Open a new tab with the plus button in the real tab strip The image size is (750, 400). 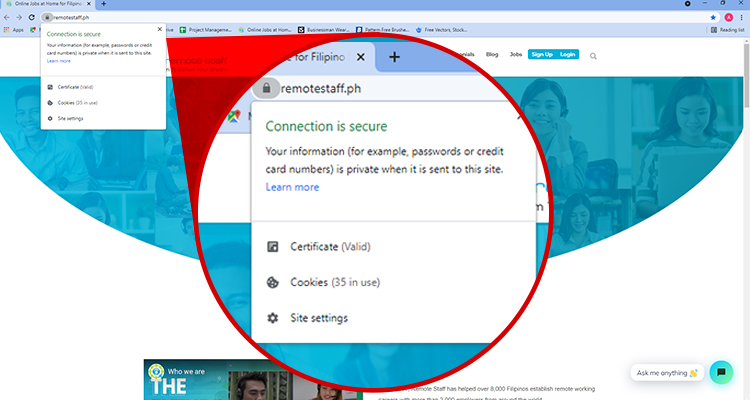tap(103, 4)
